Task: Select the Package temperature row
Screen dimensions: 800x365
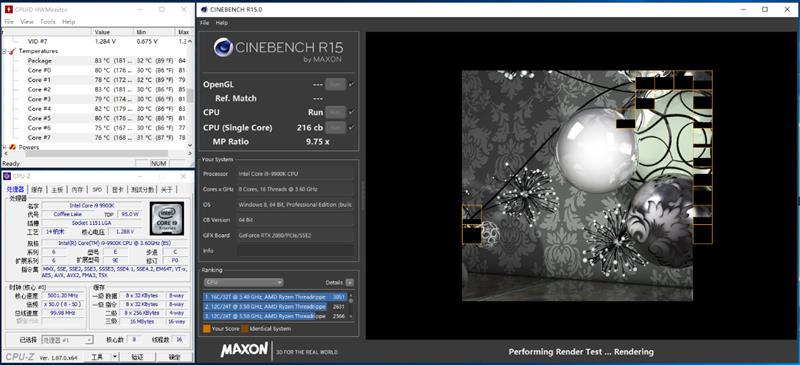Action: pyautogui.click(x=94, y=60)
